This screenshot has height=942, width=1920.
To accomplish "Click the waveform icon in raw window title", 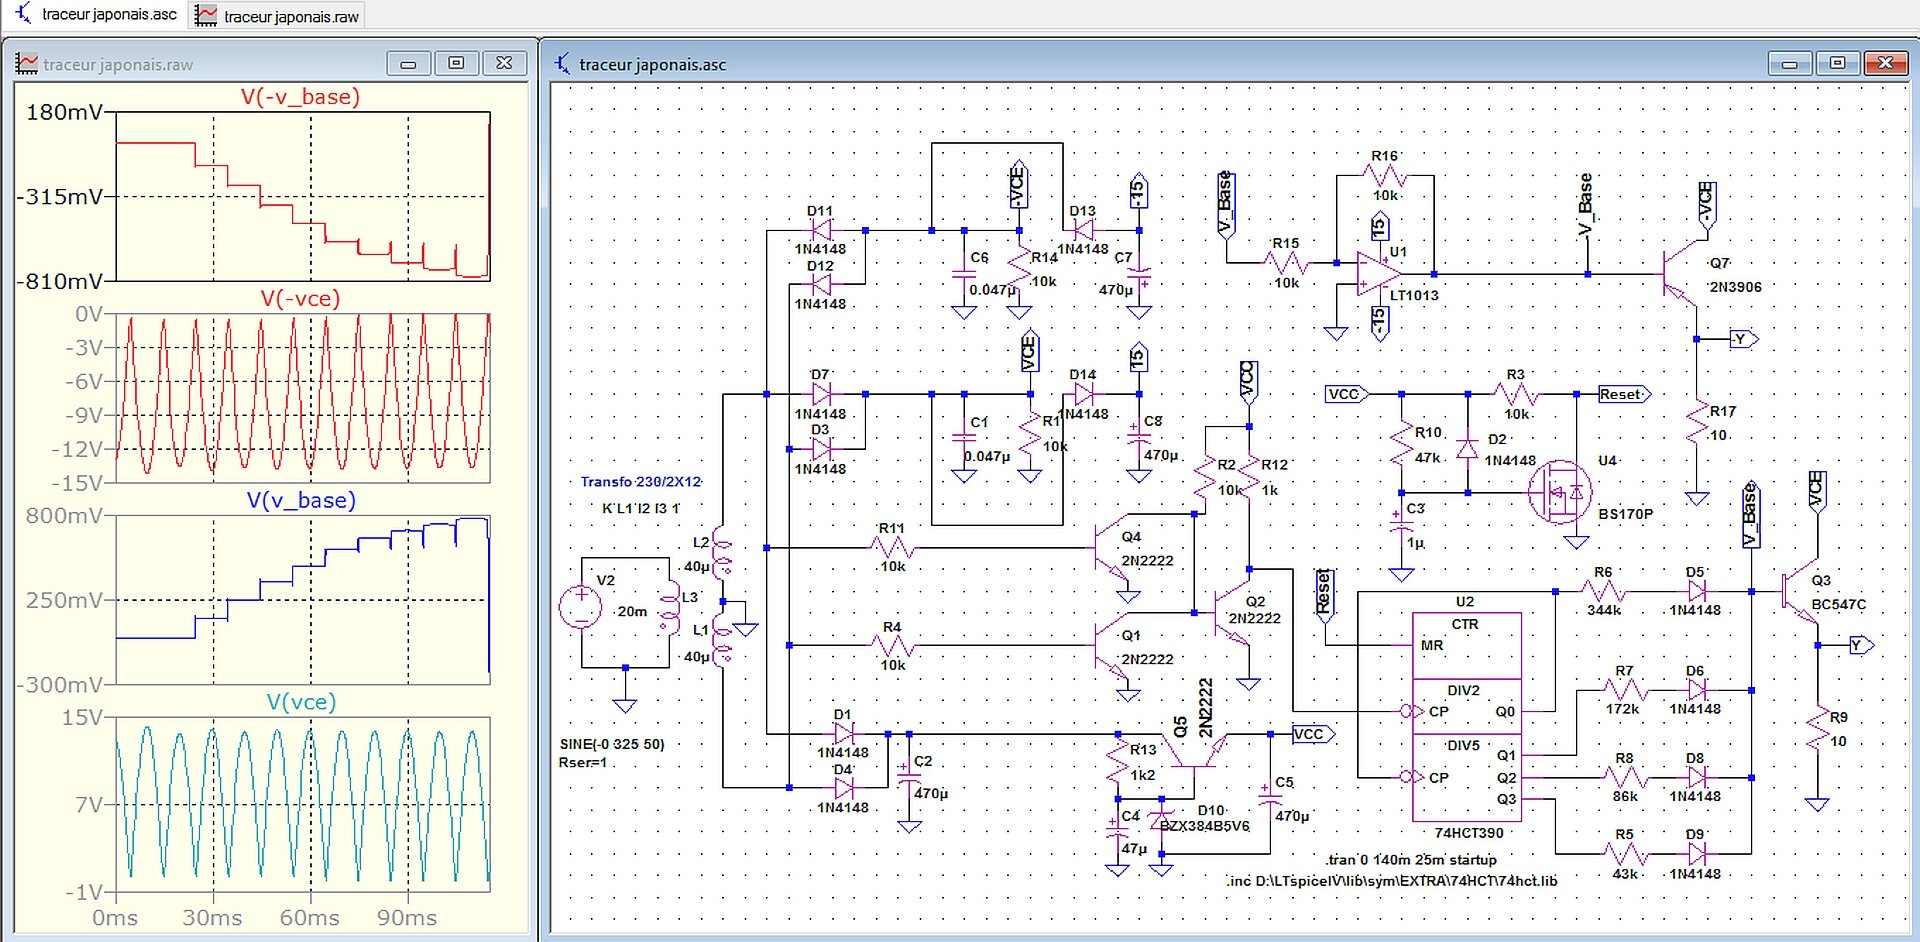I will pyautogui.click(x=26, y=64).
